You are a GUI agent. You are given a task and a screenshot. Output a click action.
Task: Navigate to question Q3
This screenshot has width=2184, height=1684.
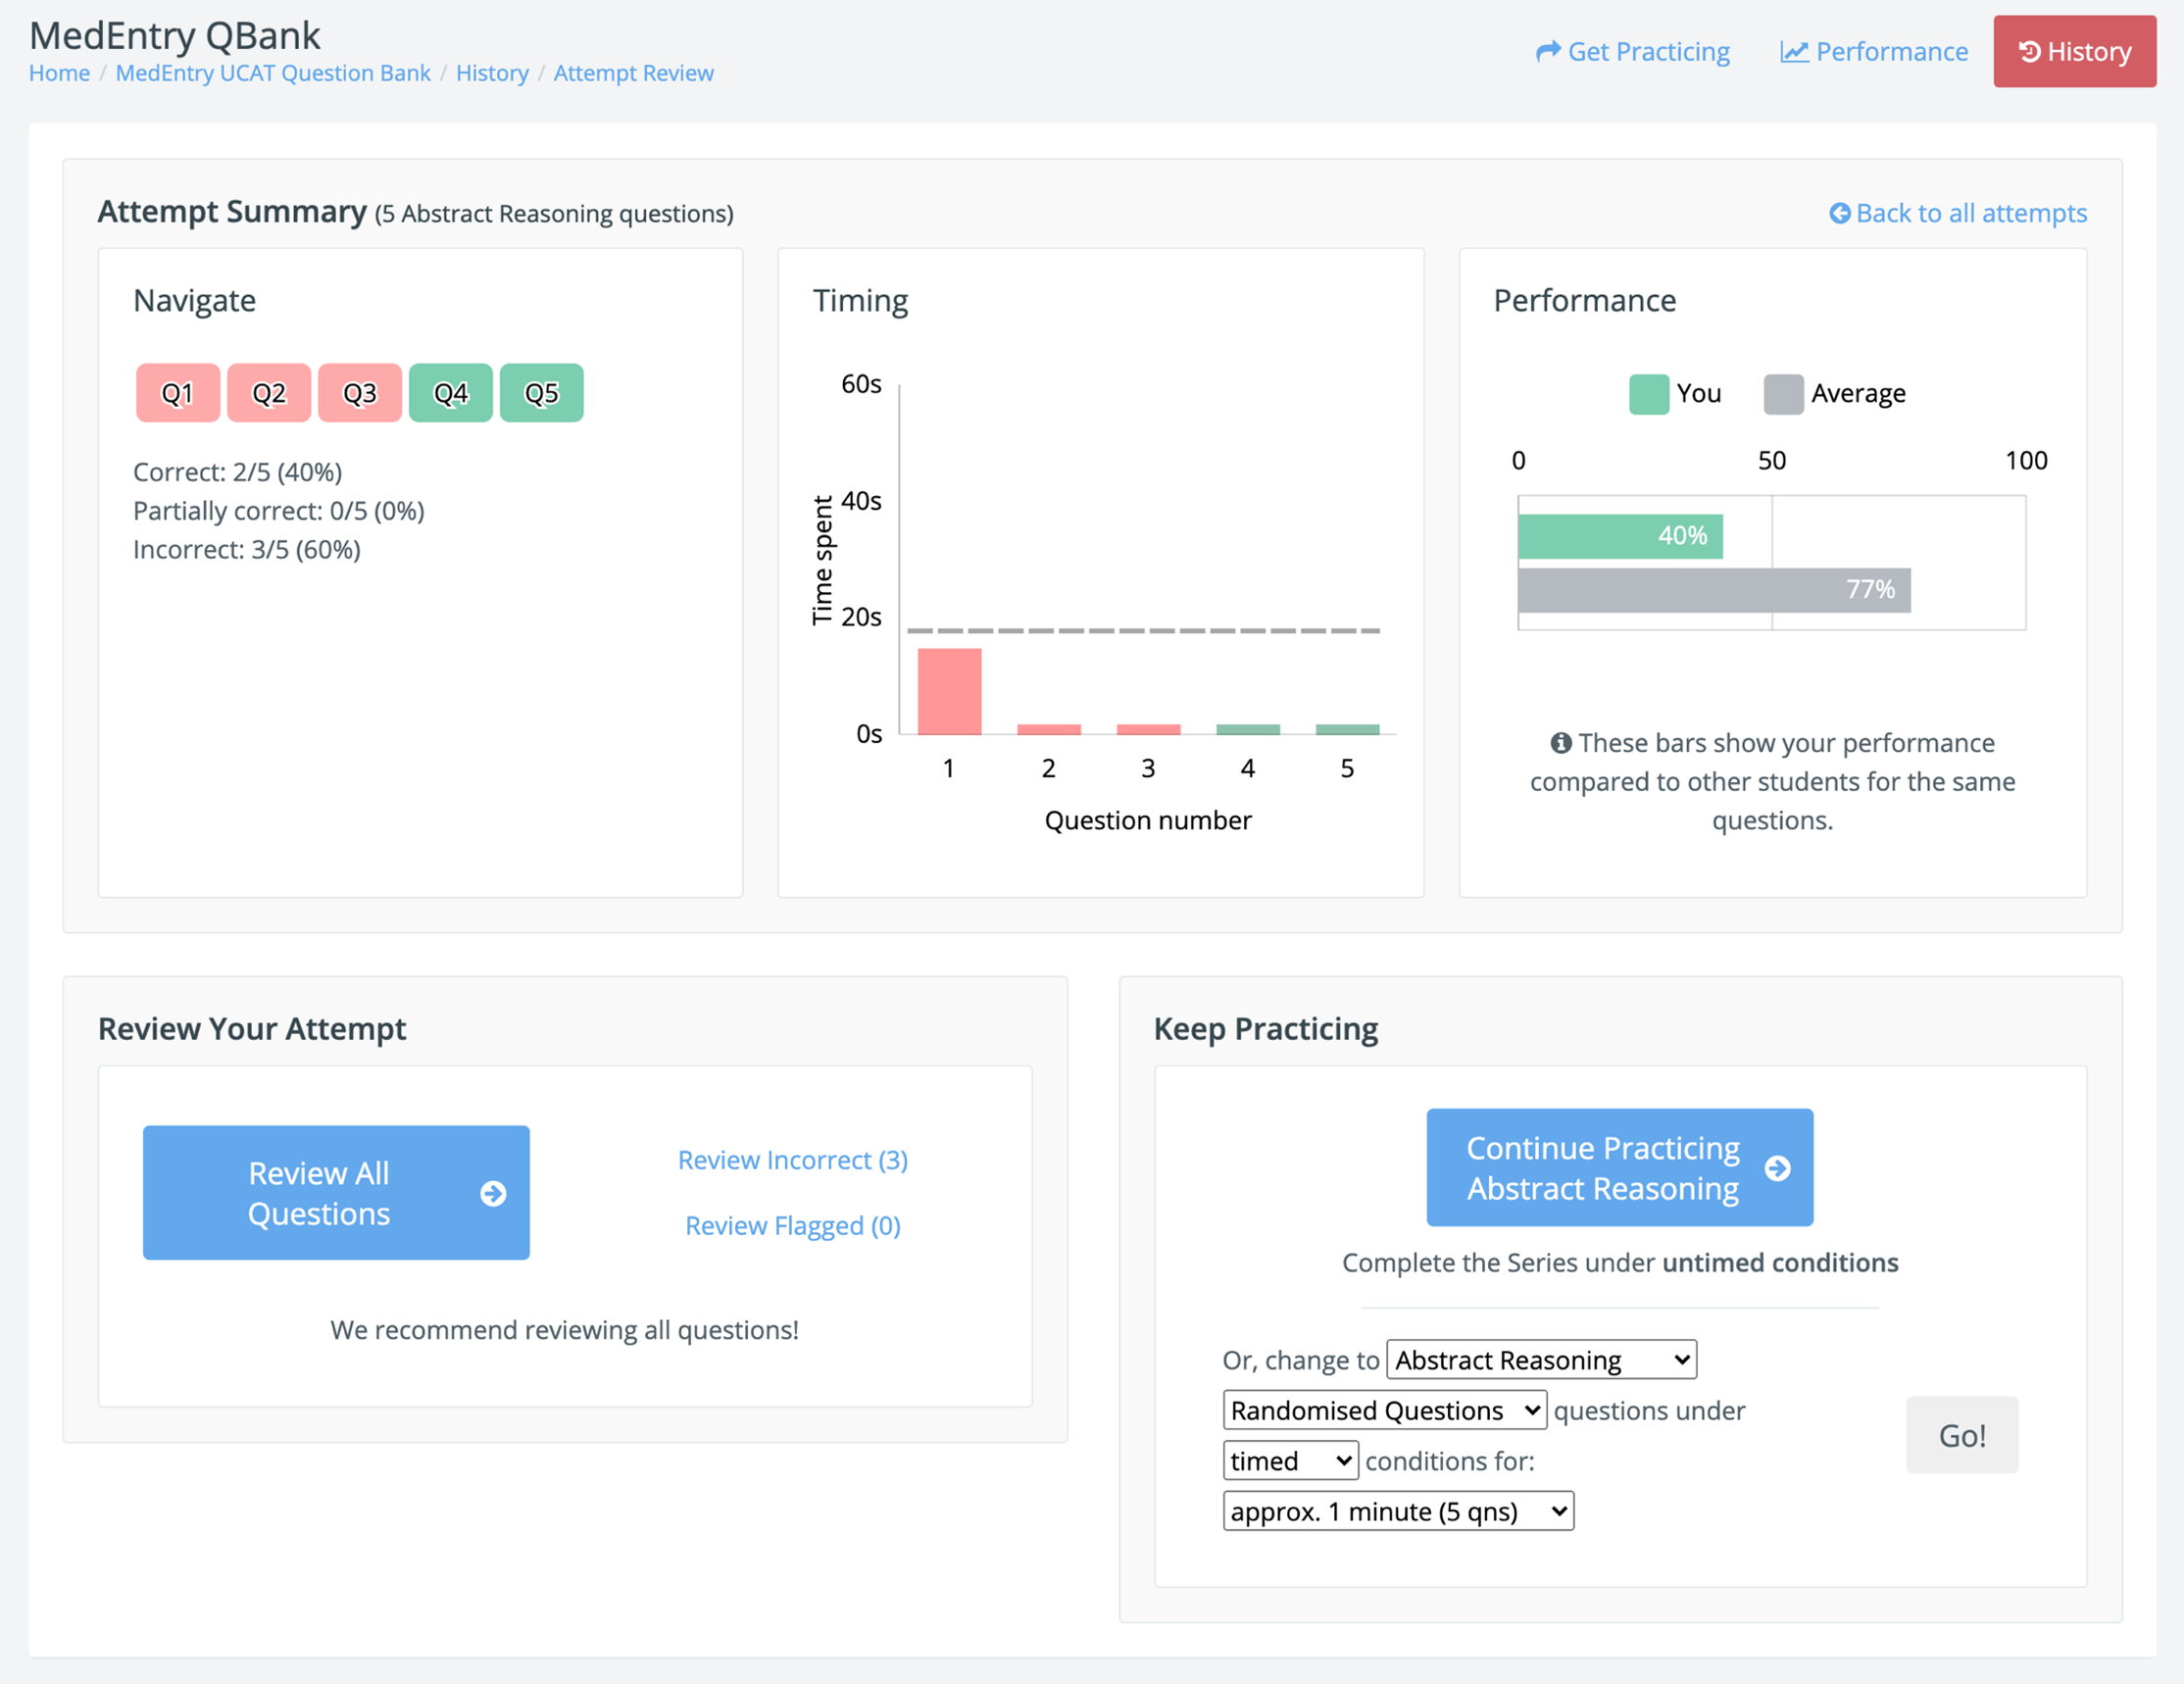[360, 393]
